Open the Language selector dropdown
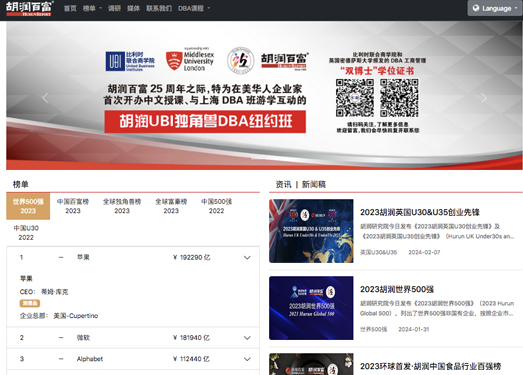The height and width of the screenshot is (375, 523). (495, 8)
